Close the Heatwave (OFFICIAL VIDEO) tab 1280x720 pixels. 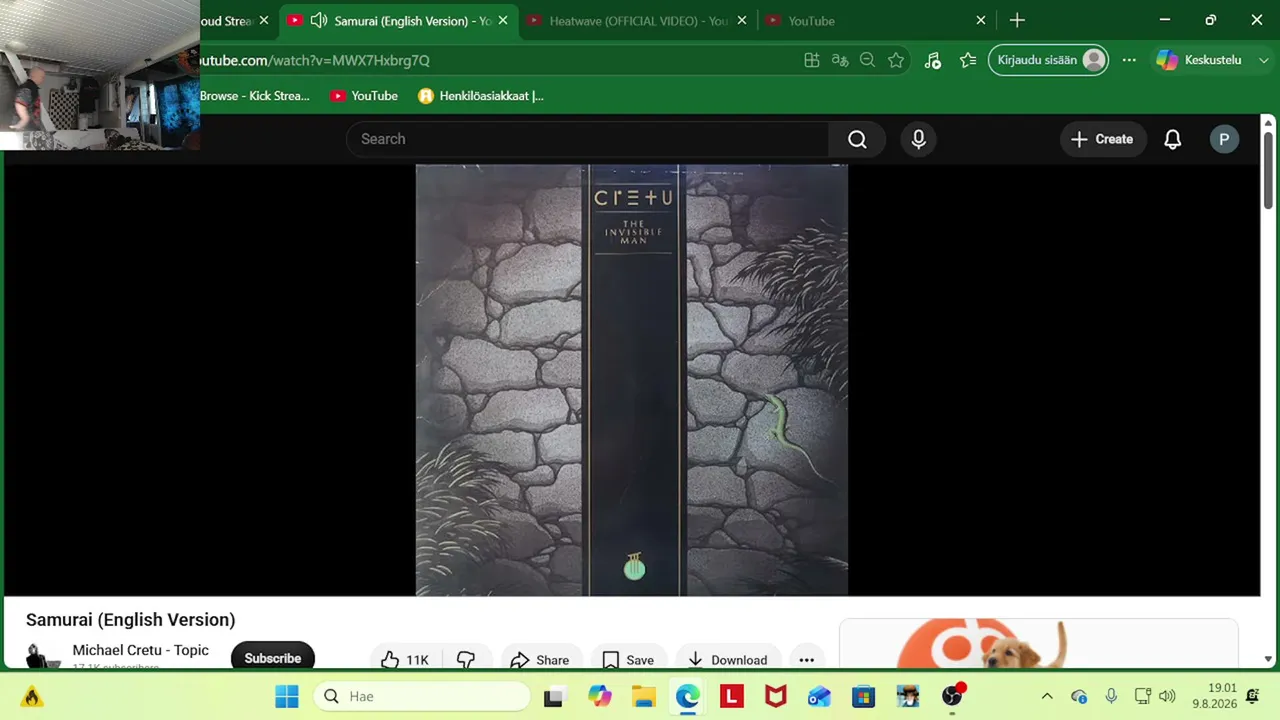pyautogui.click(x=742, y=20)
